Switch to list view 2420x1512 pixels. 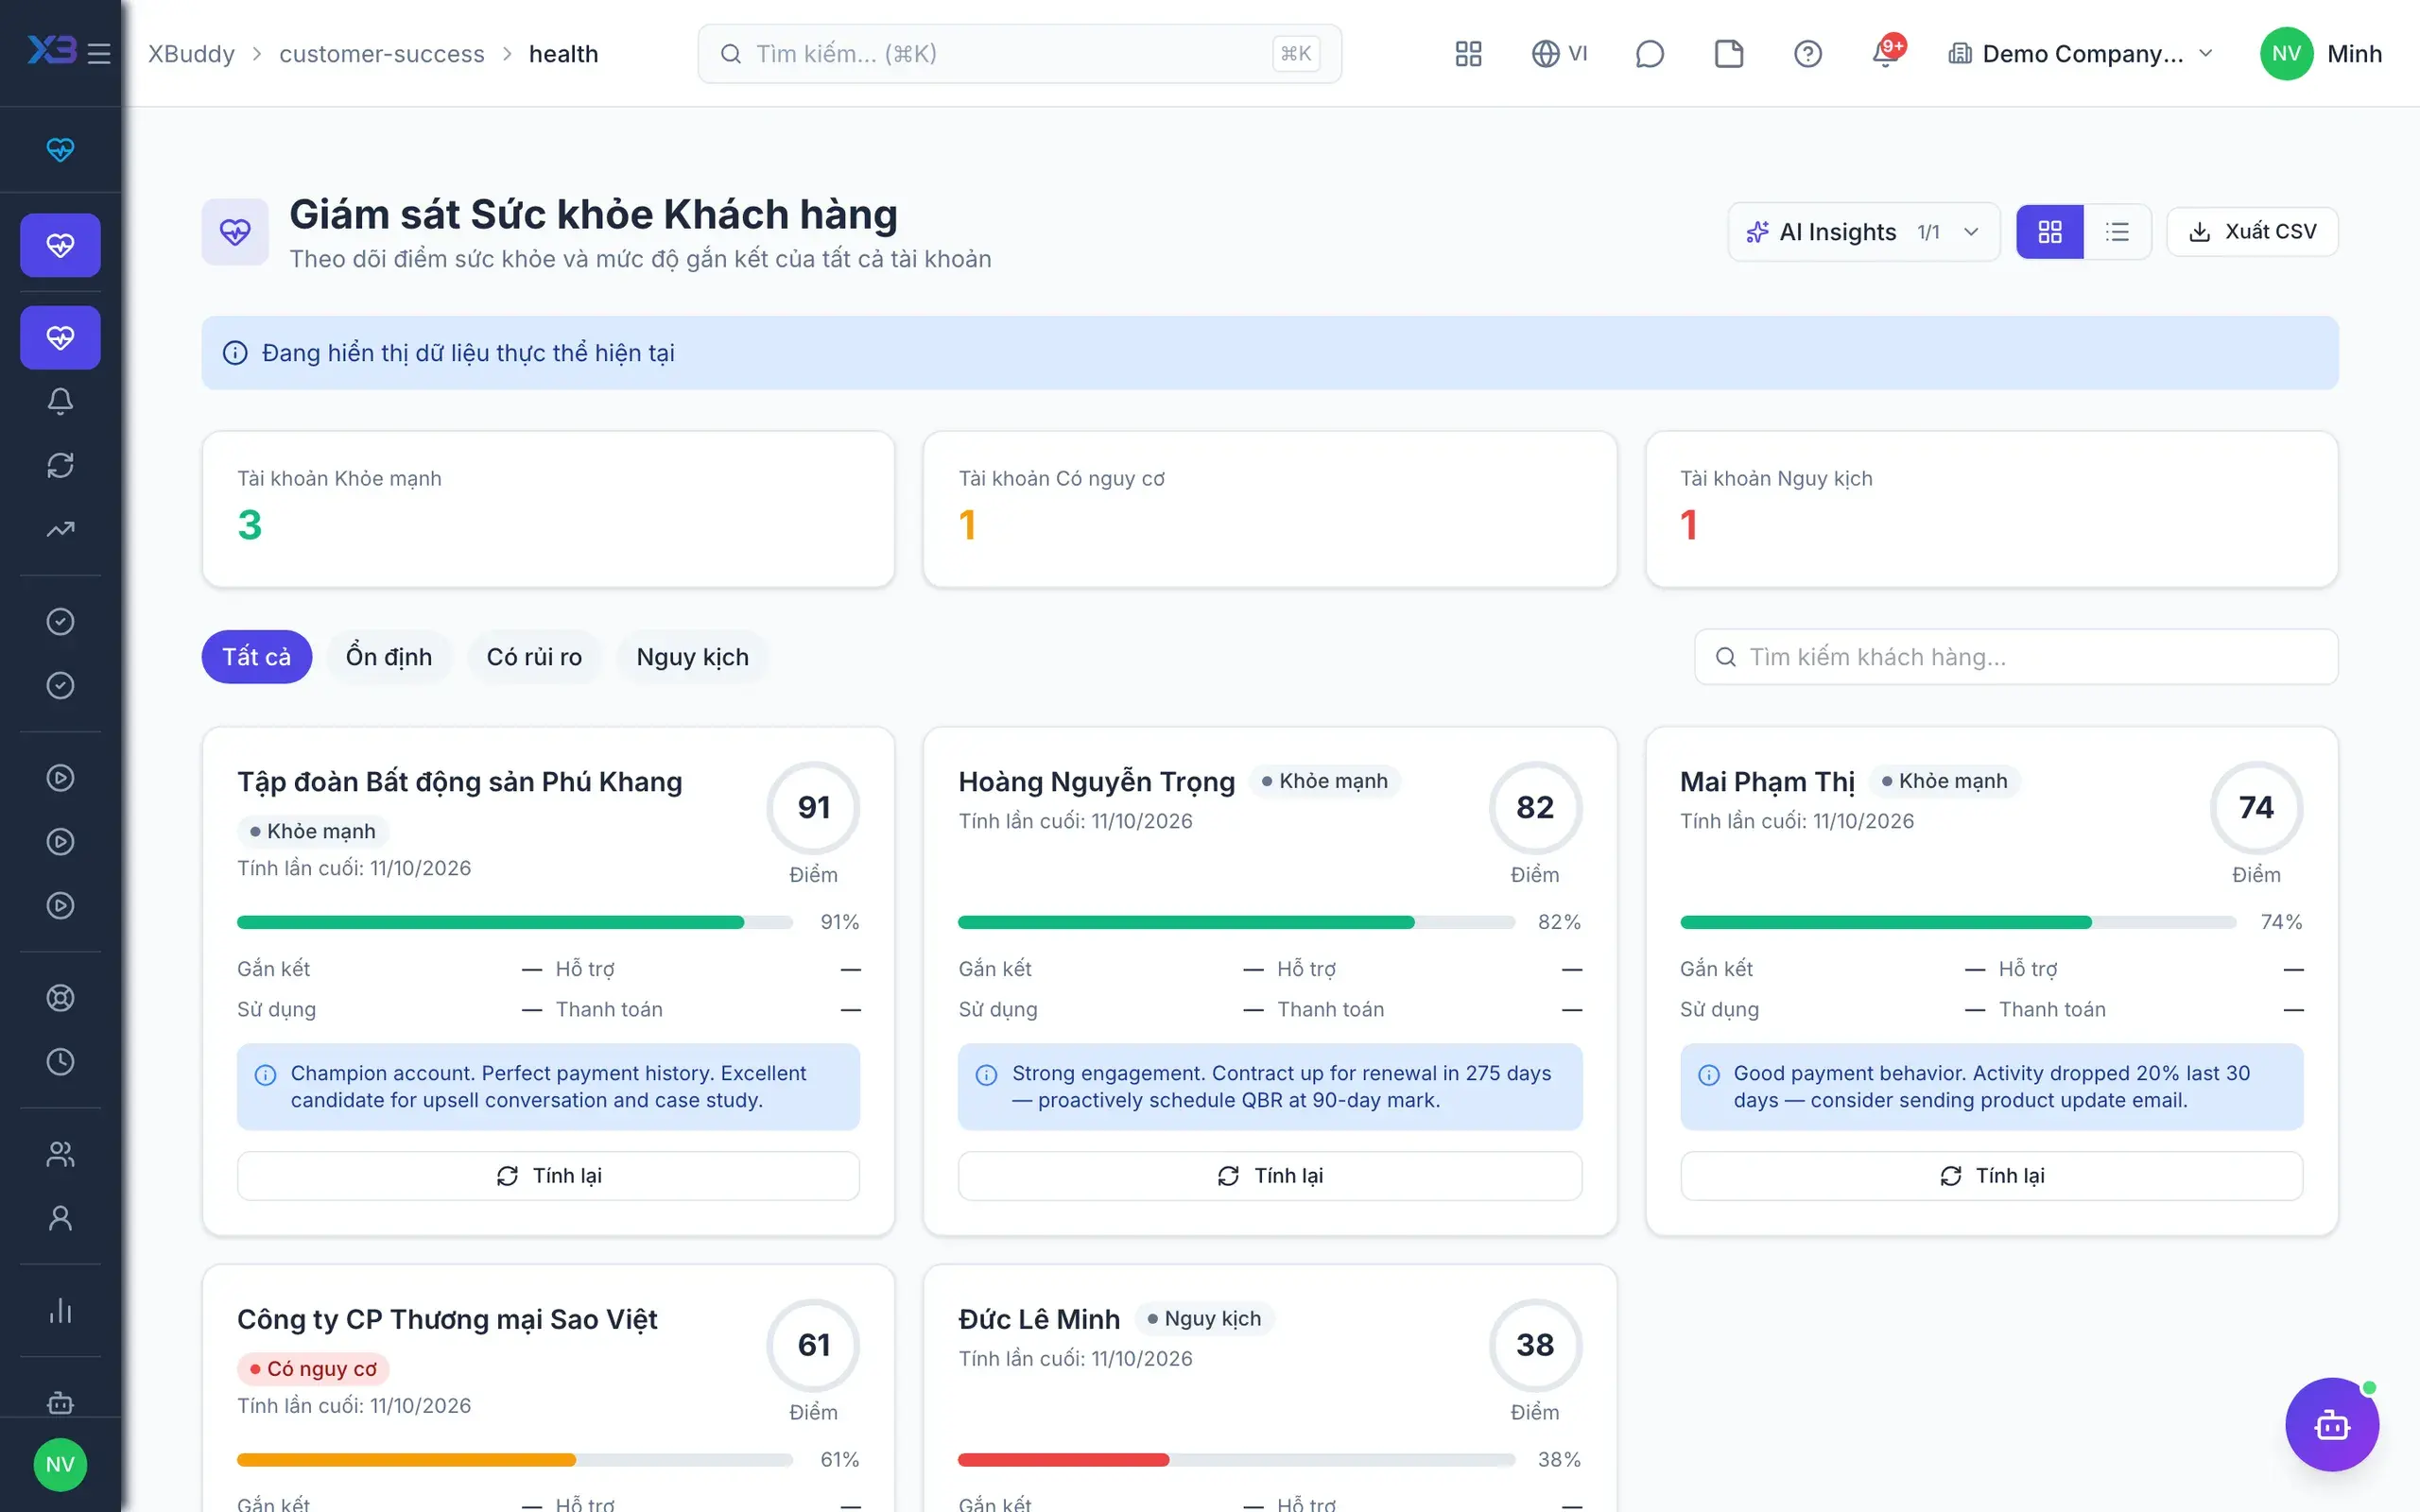pos(2117,232)
